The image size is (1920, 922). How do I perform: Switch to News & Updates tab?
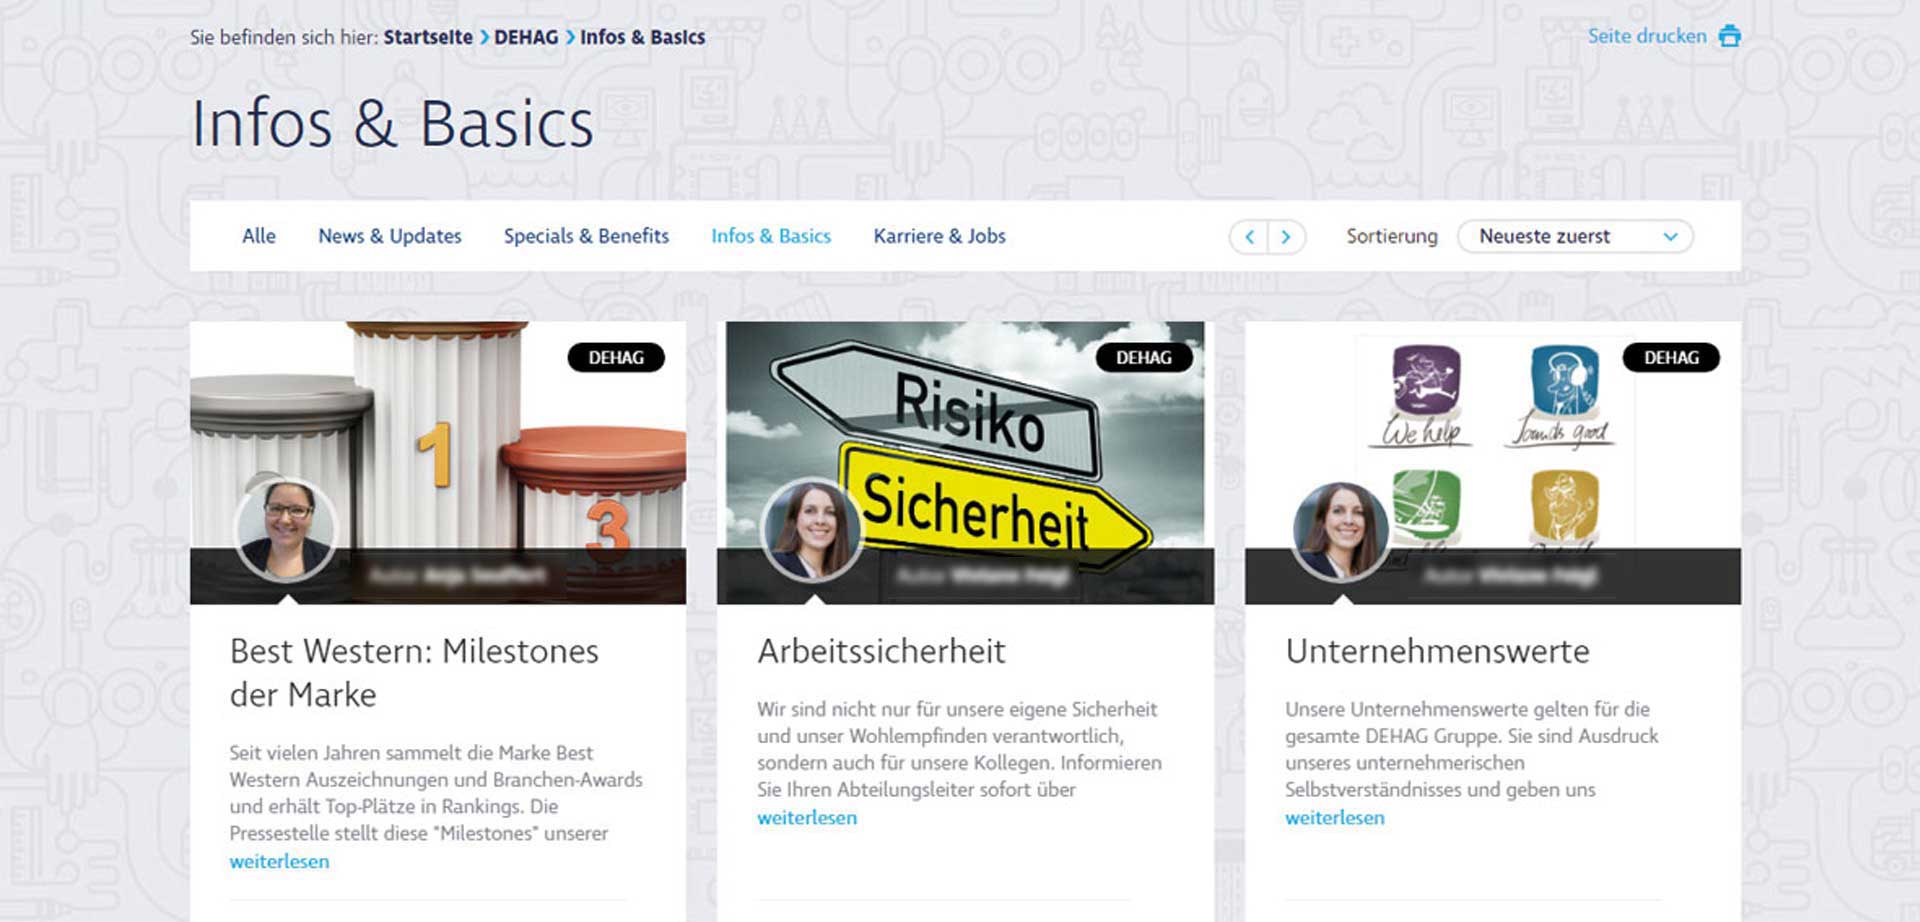pyautogui.click(x=390, y=236)
